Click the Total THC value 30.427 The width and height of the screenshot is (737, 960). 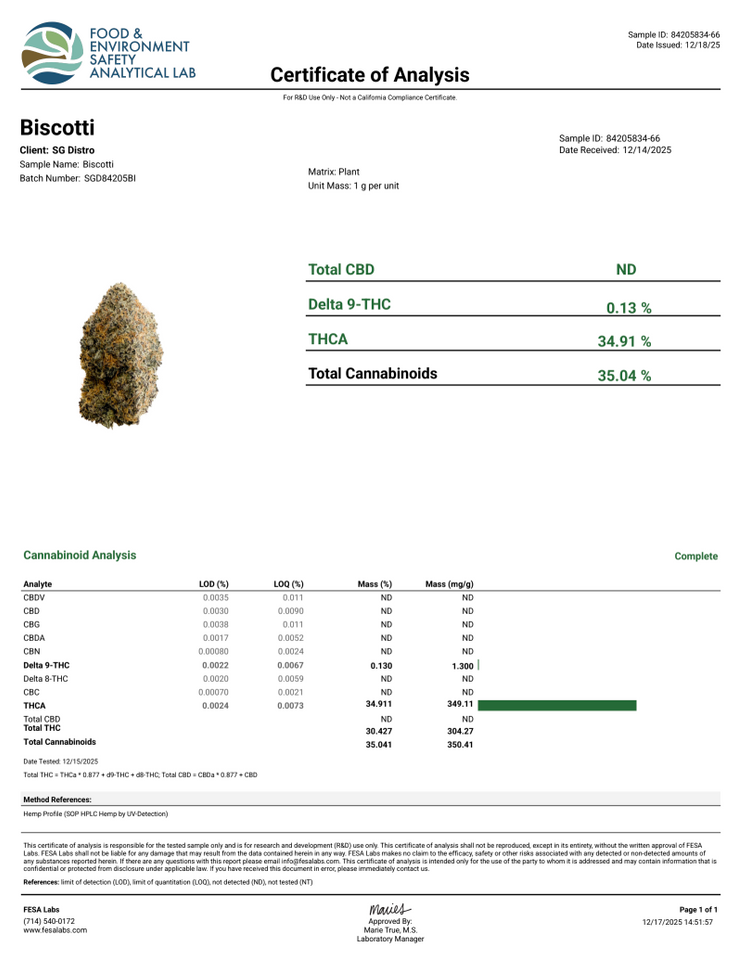[x=379, y=731]
